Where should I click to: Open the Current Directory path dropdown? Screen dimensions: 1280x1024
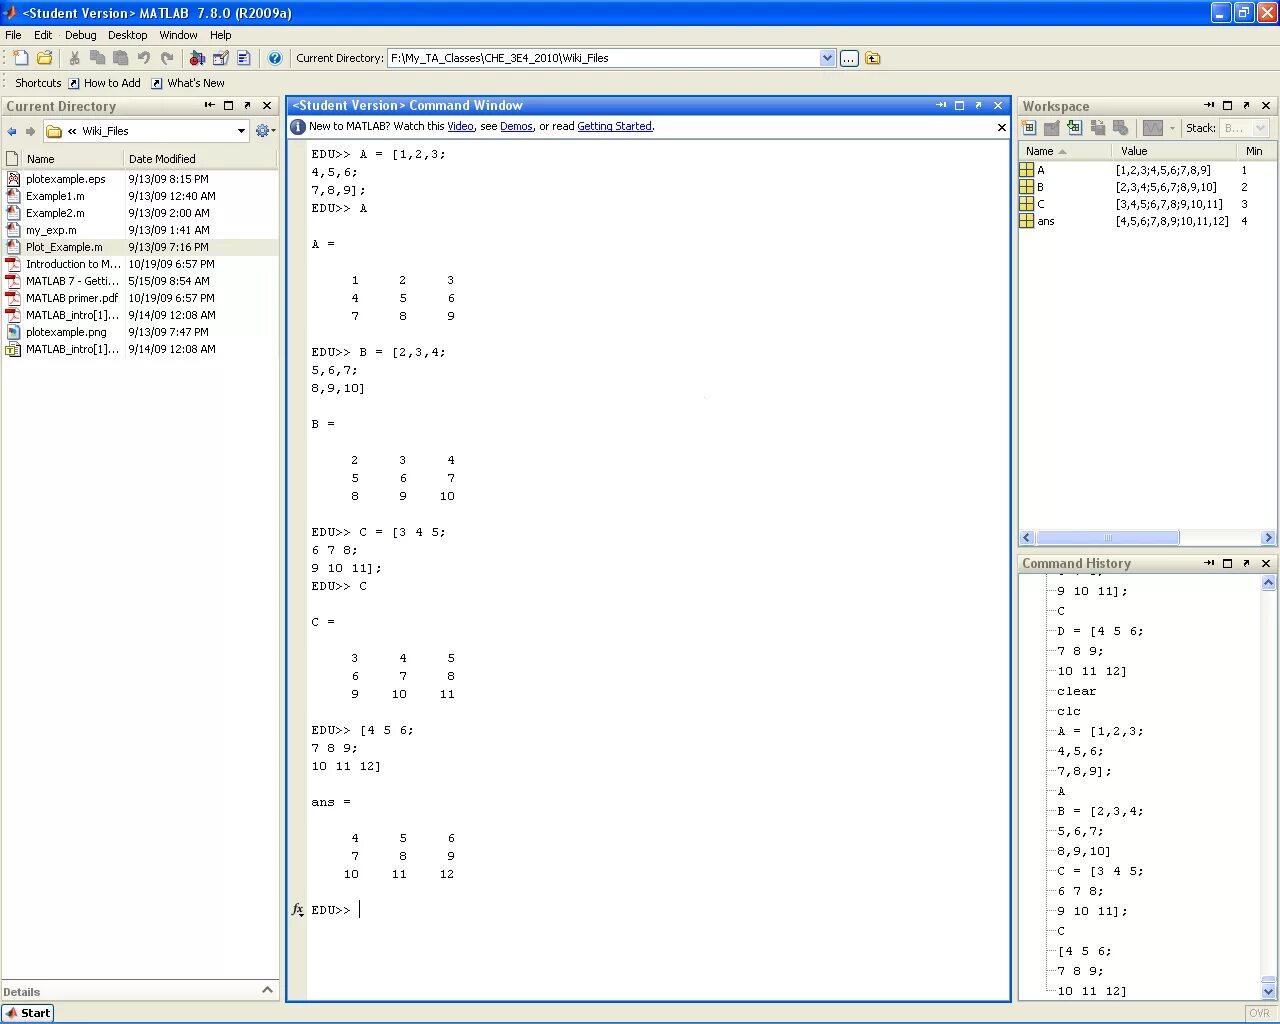point(827,58)
